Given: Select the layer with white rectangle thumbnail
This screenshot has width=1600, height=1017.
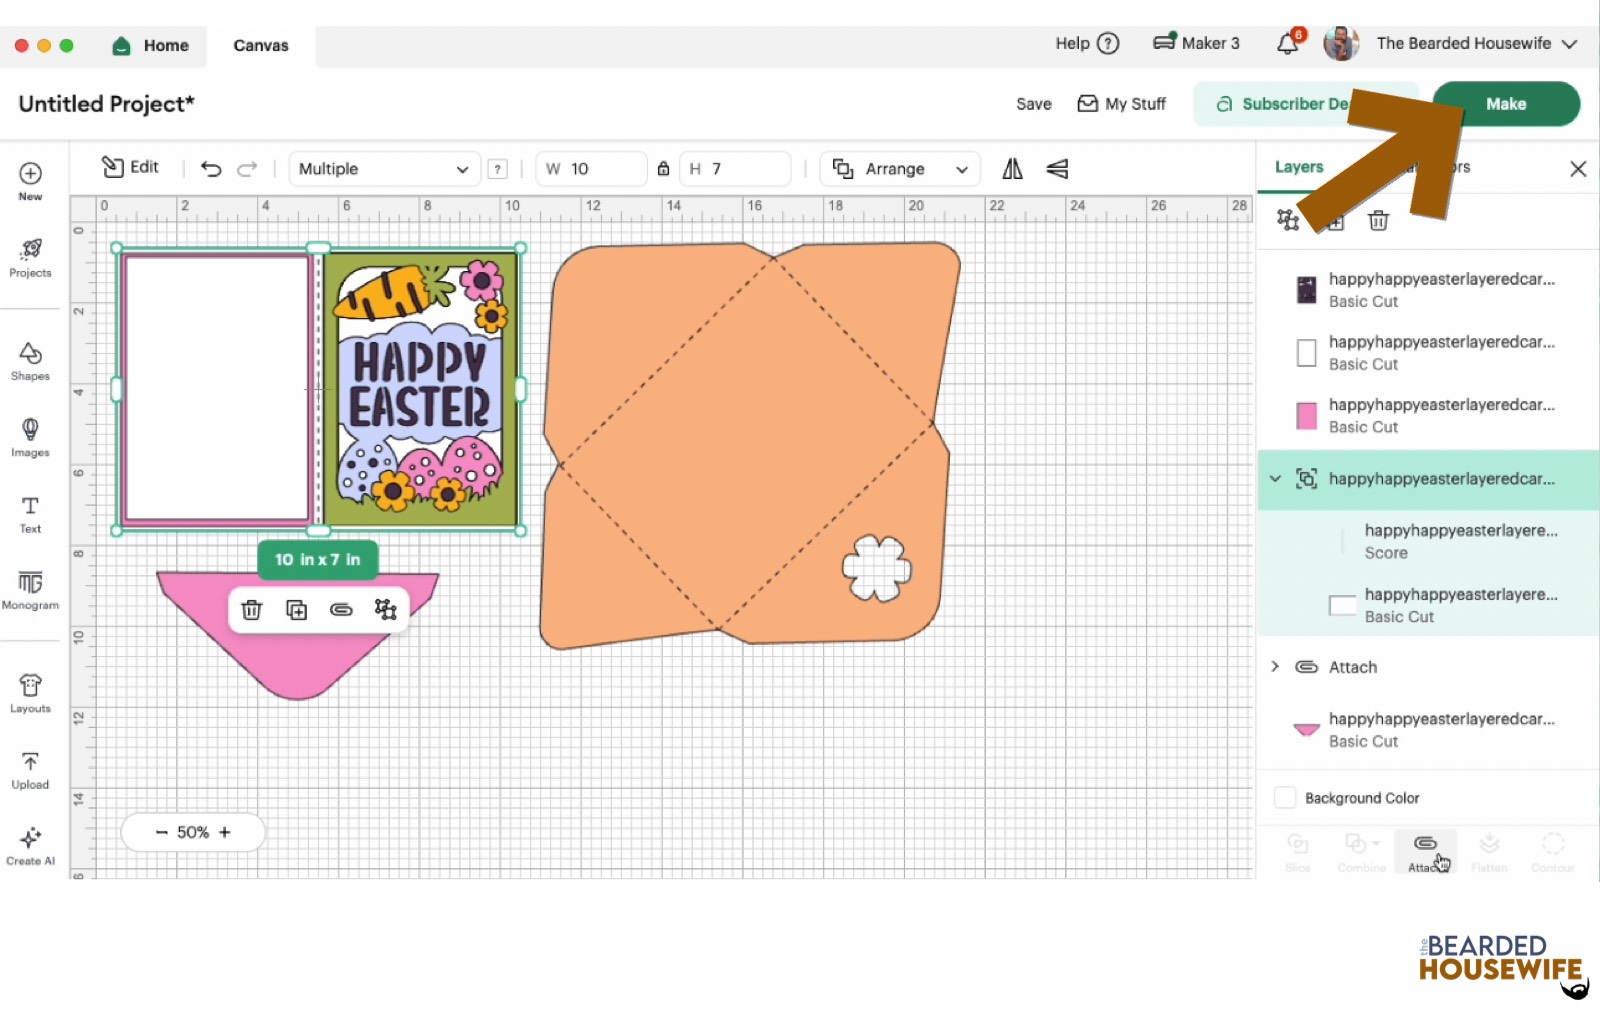Looking at the screenshot, I should click(x=1428, y=353).
